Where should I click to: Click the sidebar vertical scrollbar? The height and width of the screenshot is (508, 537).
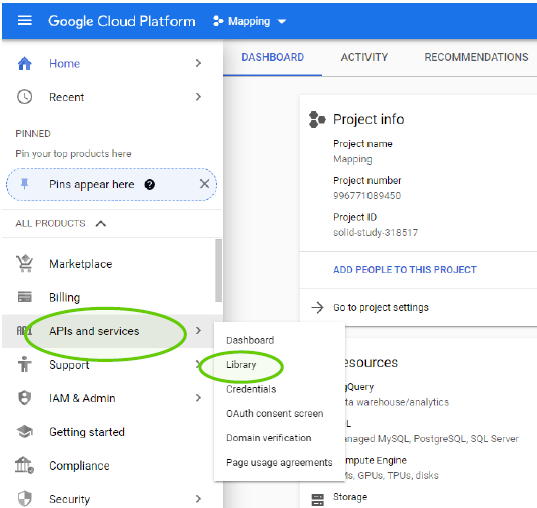[x=218, y=271]
